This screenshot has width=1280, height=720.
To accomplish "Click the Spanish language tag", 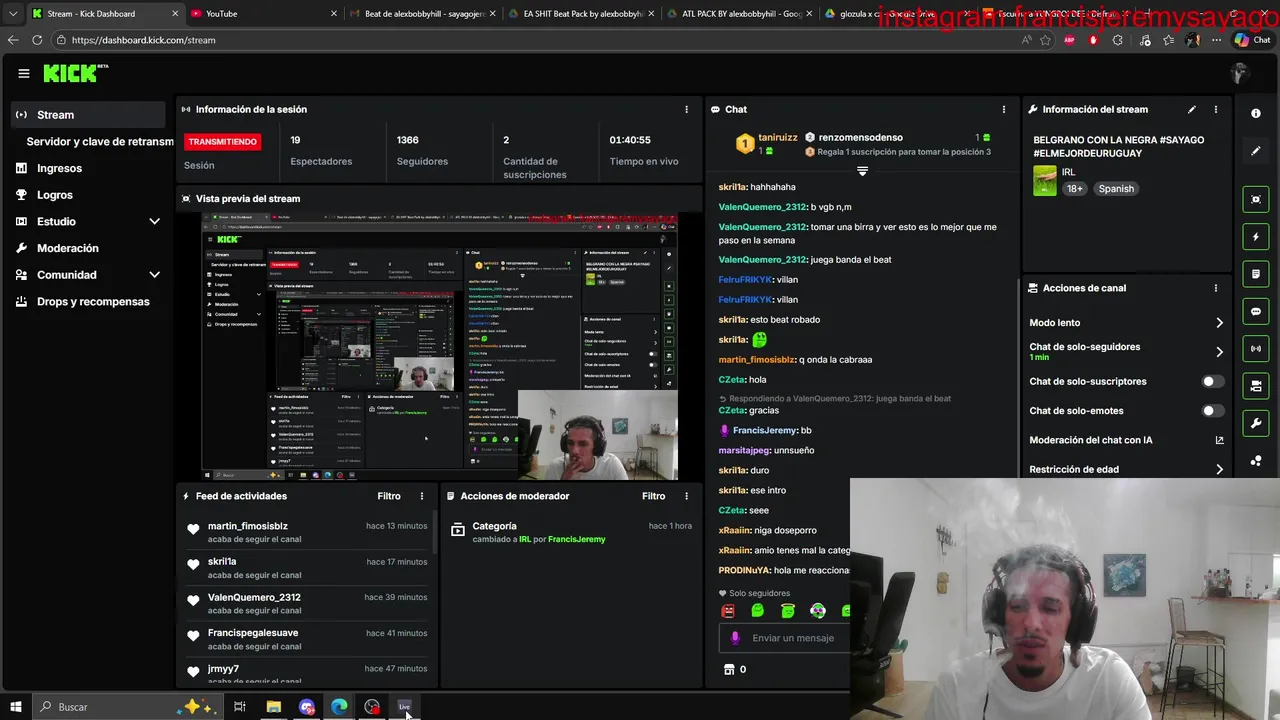I will coord(1116,189).
